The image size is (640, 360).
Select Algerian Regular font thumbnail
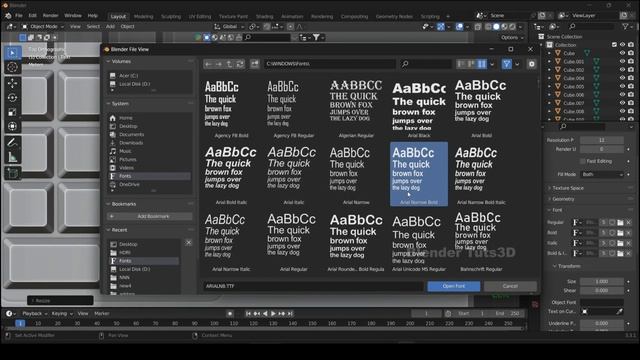click(356, 108)
